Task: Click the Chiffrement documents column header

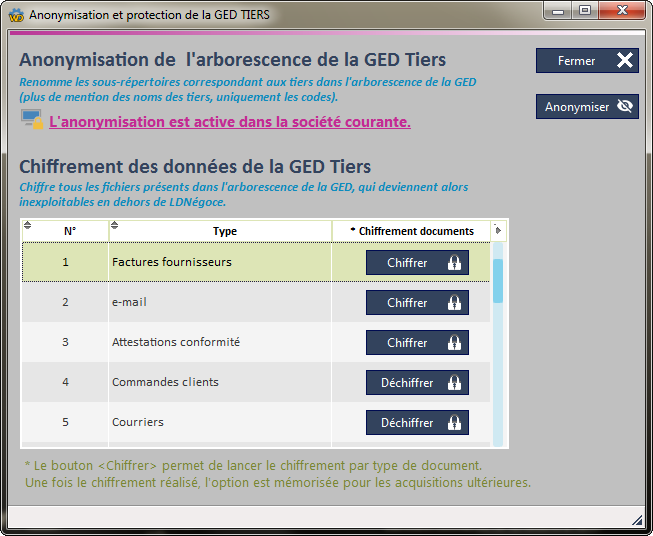Action: 412,231
